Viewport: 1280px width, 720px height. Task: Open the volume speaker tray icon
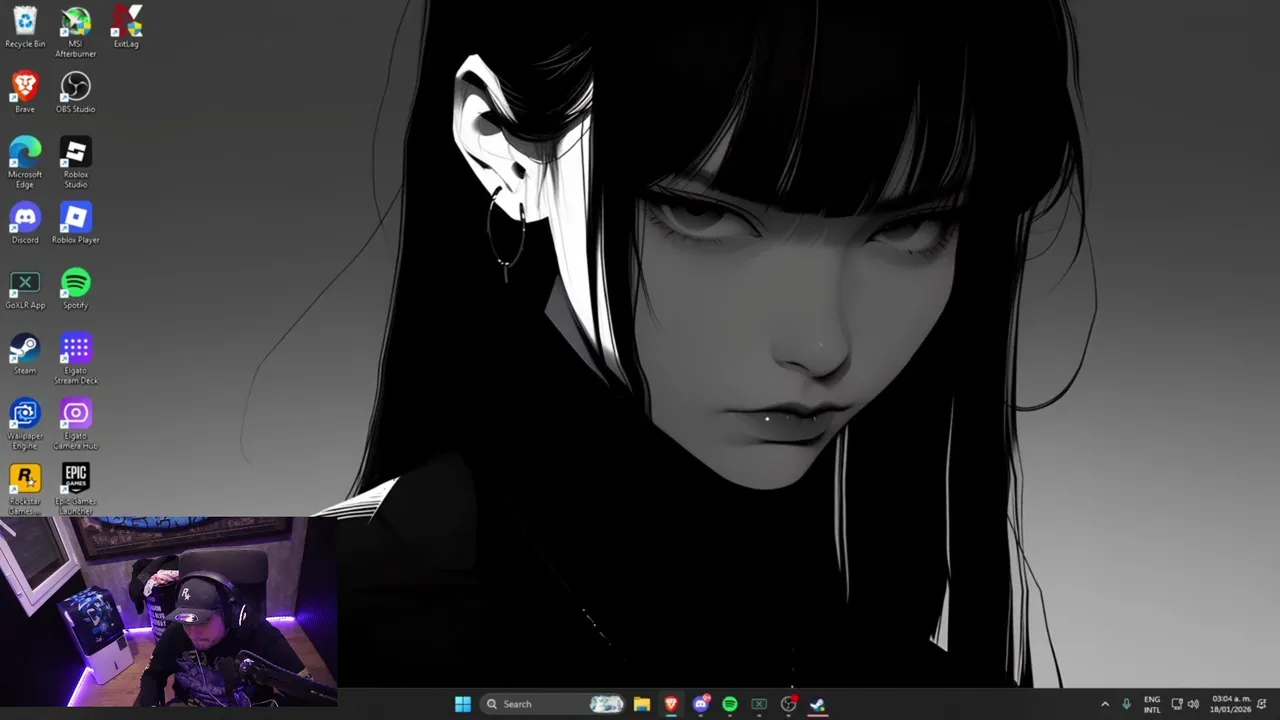1193,704
